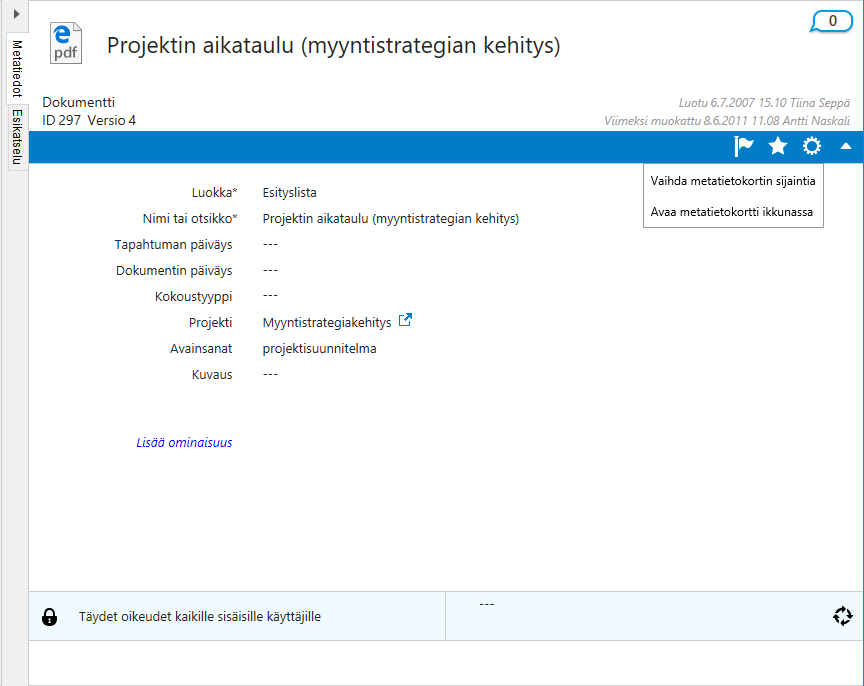Open permissions text Täydet oikeudet kaikille
The image size is (864, 686).
[x=199, y=617]
